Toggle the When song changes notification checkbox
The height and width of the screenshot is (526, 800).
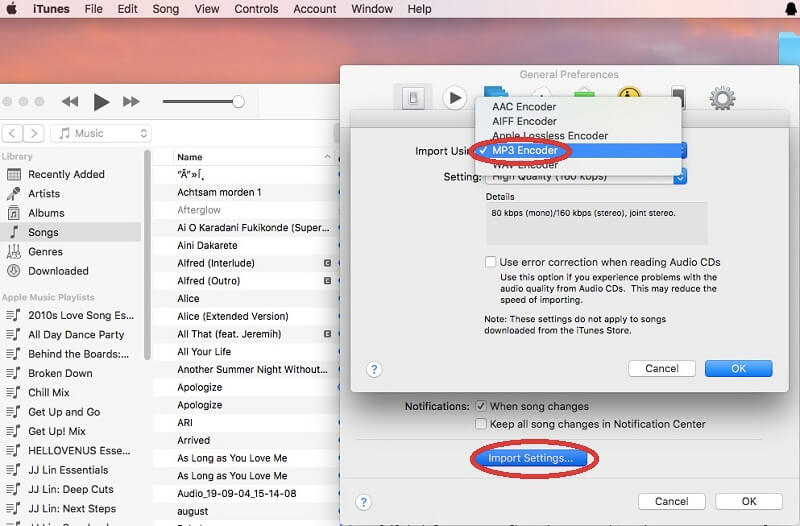(481, 406)
